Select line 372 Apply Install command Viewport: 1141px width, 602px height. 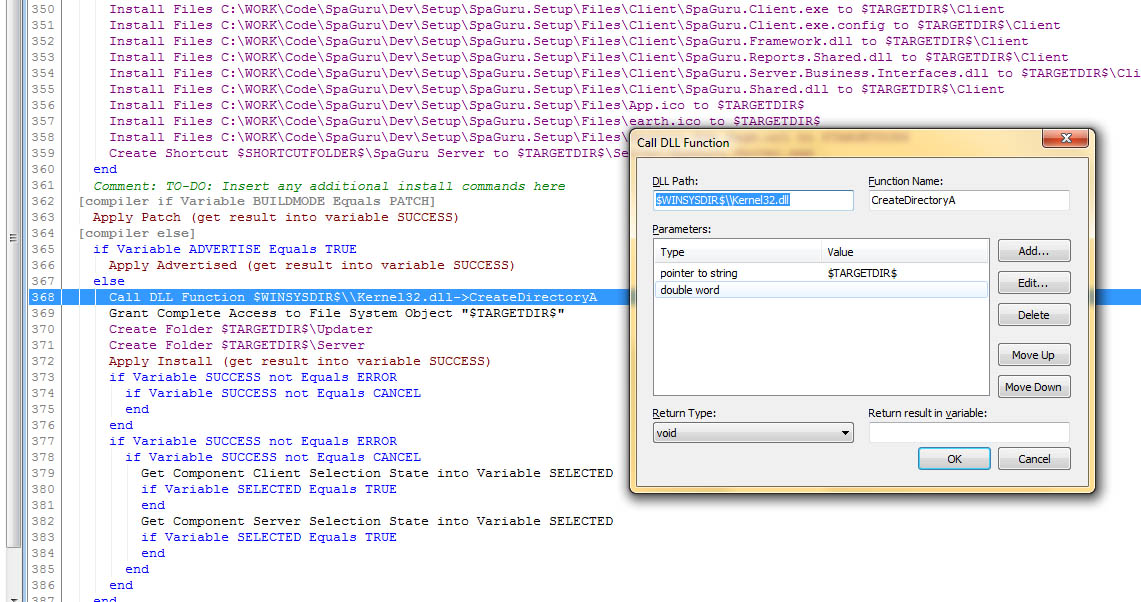coord(300,361)
